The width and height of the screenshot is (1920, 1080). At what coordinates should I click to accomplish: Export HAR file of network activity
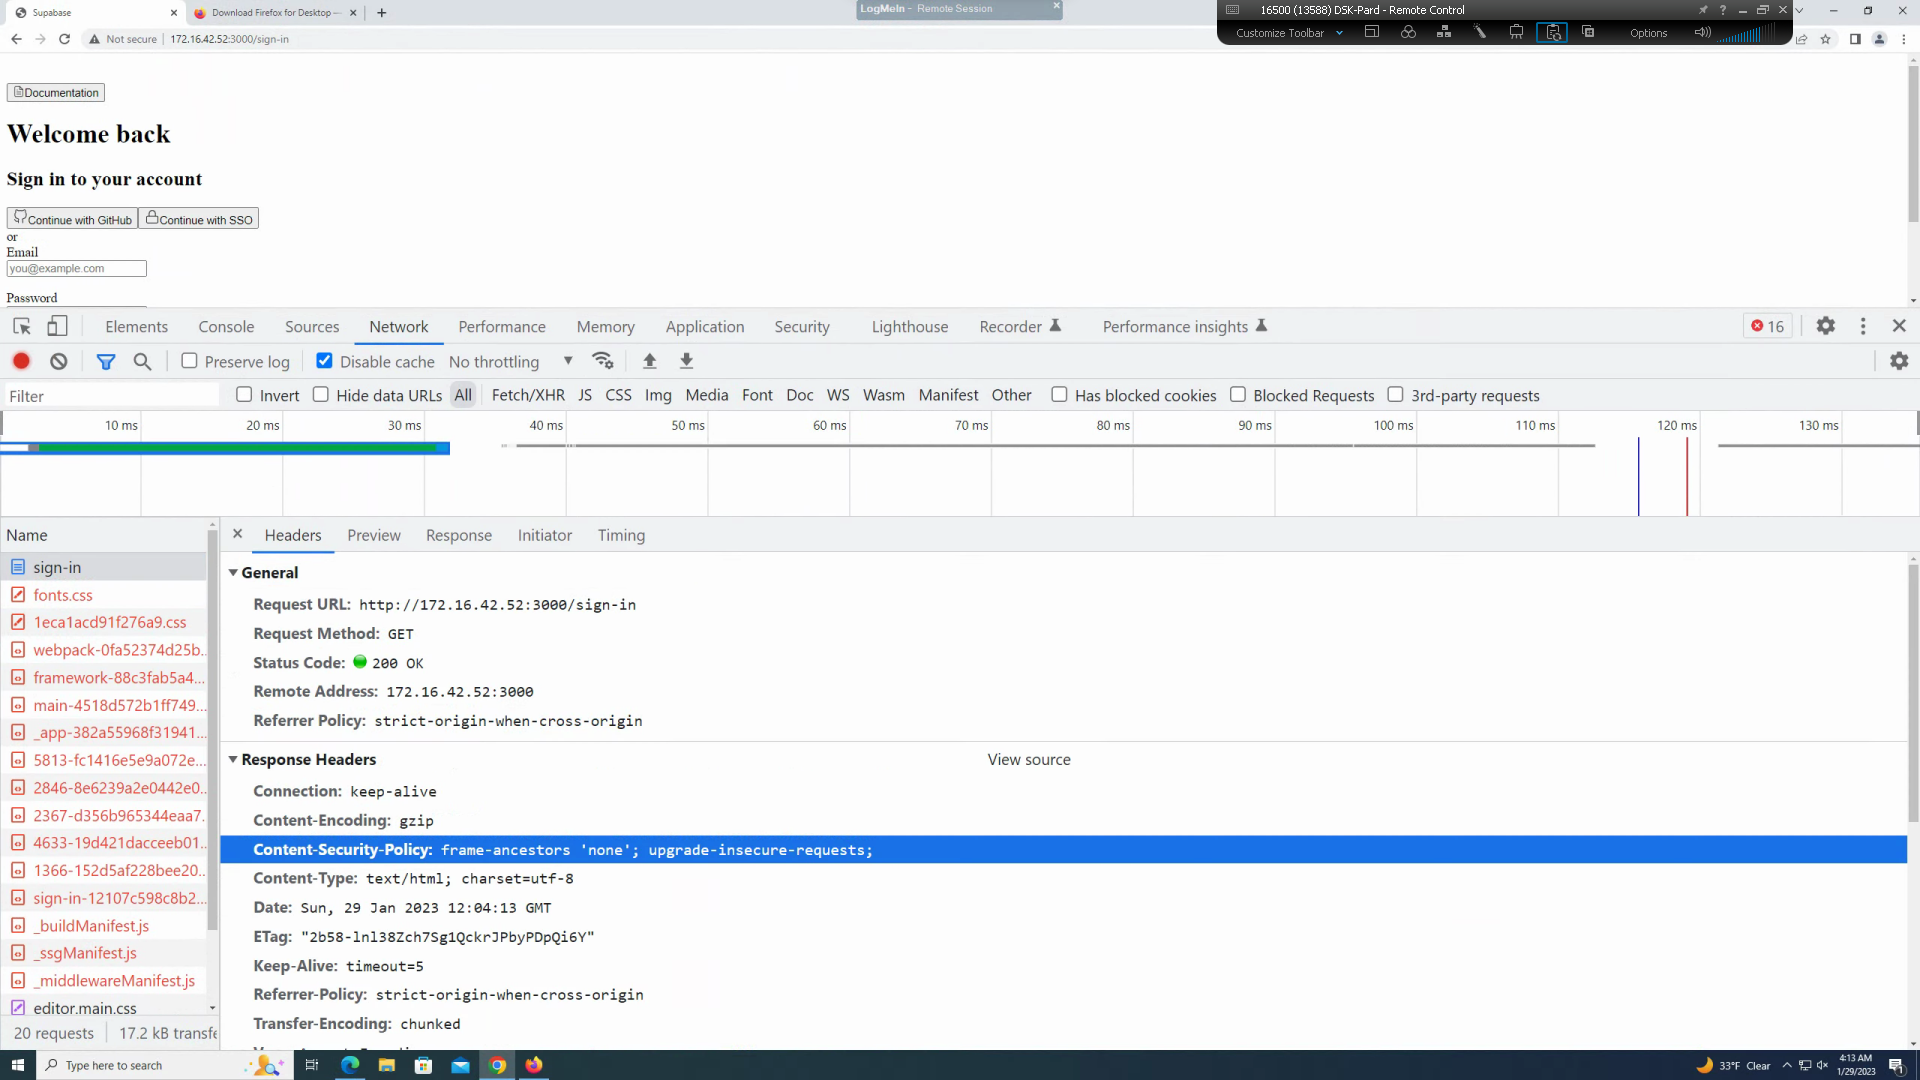point(687,361)
